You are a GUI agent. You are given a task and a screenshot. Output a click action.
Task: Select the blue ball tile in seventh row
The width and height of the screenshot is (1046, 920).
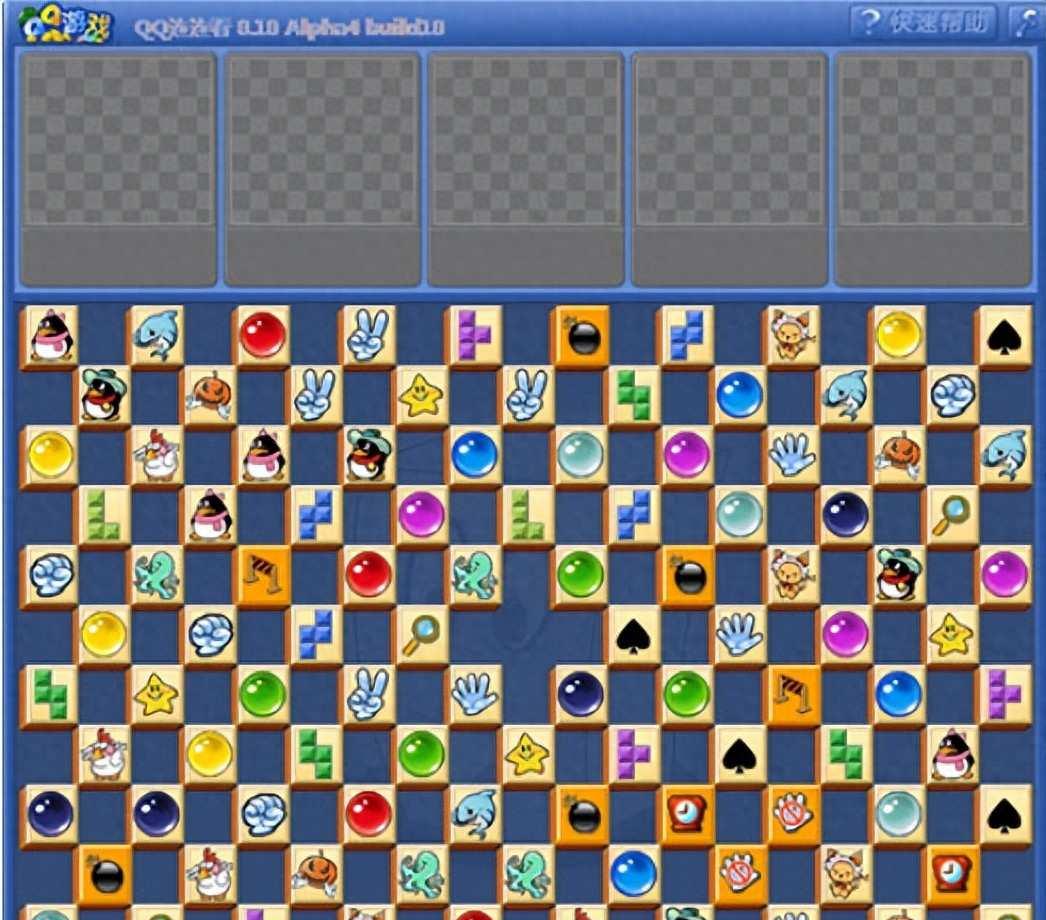pos(899,695)
